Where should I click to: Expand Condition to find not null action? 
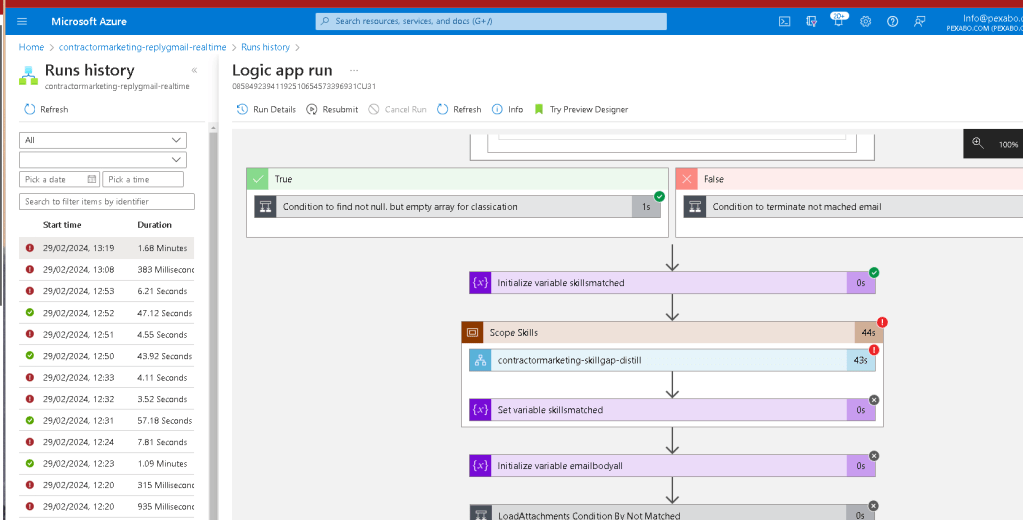click(x=457, y=207)
